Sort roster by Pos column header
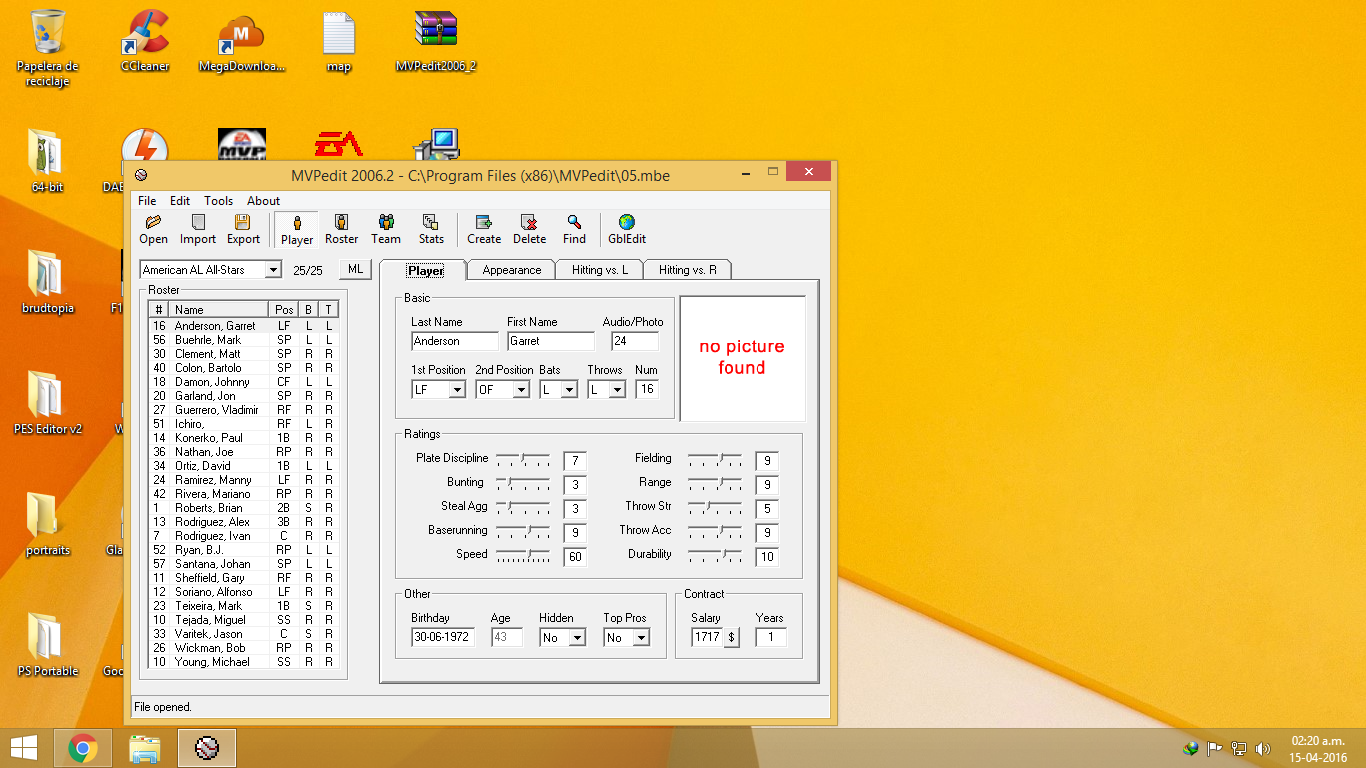The width and height of the screenshot is (1366, 768). (284, 310)
